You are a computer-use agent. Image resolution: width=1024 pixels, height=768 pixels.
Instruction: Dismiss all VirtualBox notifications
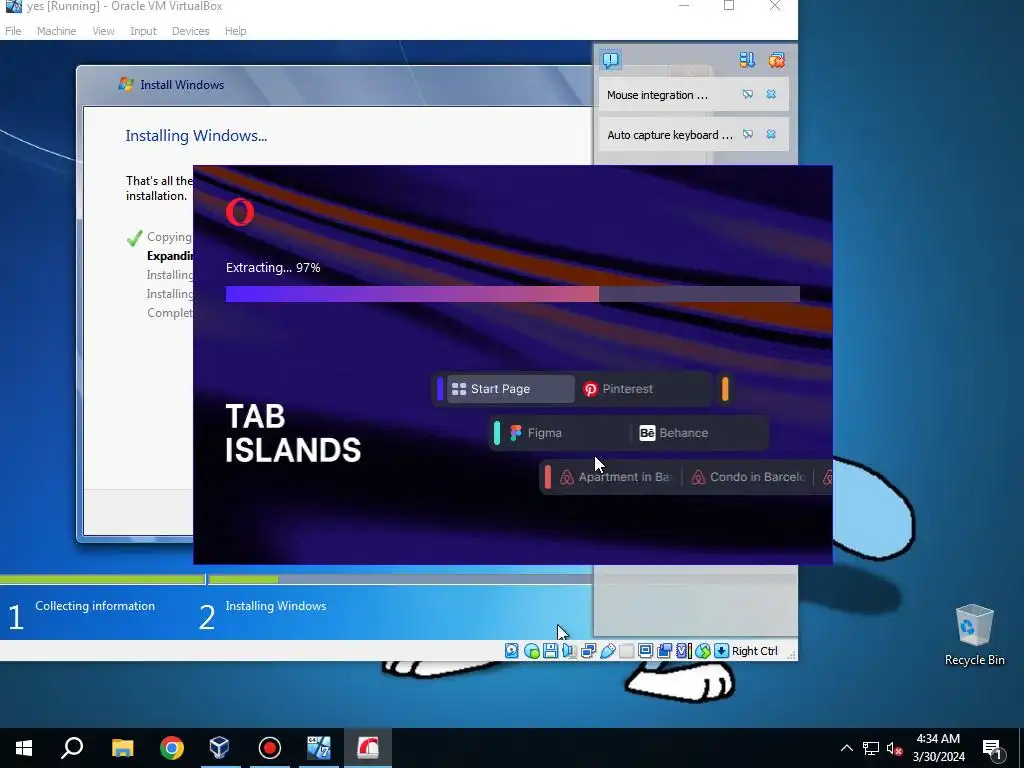click(x=776, y=60)
